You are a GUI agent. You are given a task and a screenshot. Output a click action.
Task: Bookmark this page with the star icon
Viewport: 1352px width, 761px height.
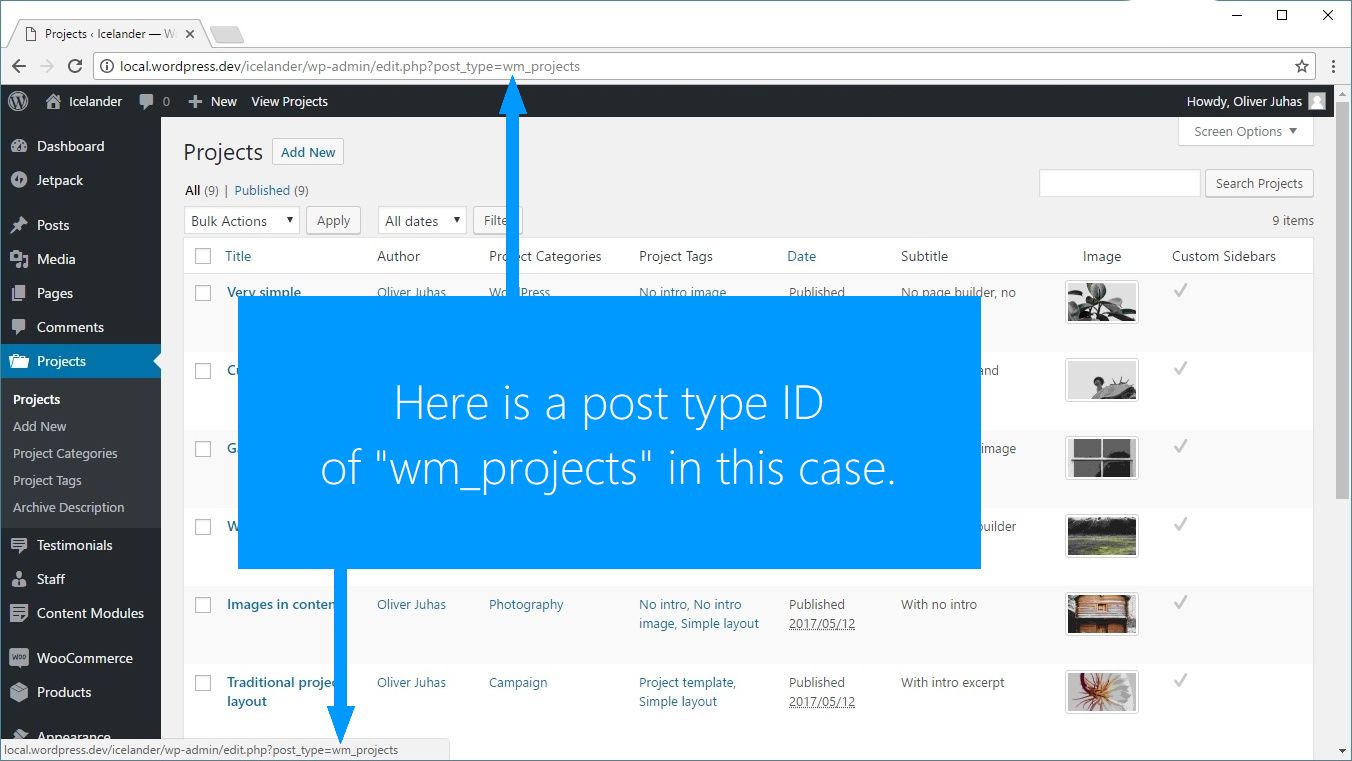point(1301,66)
